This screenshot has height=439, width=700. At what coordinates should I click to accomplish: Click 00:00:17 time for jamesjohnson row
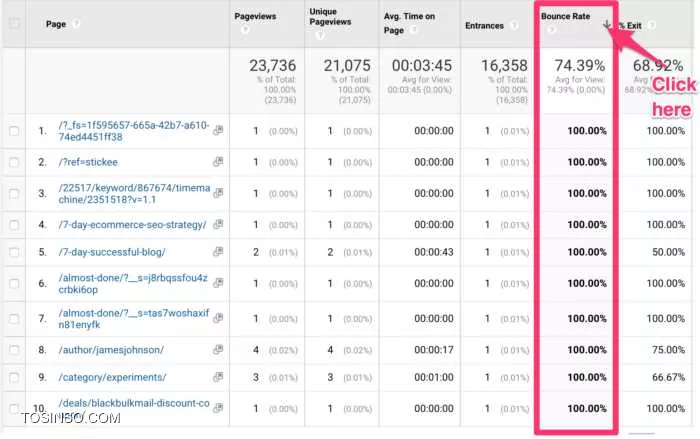pos(433,350)
